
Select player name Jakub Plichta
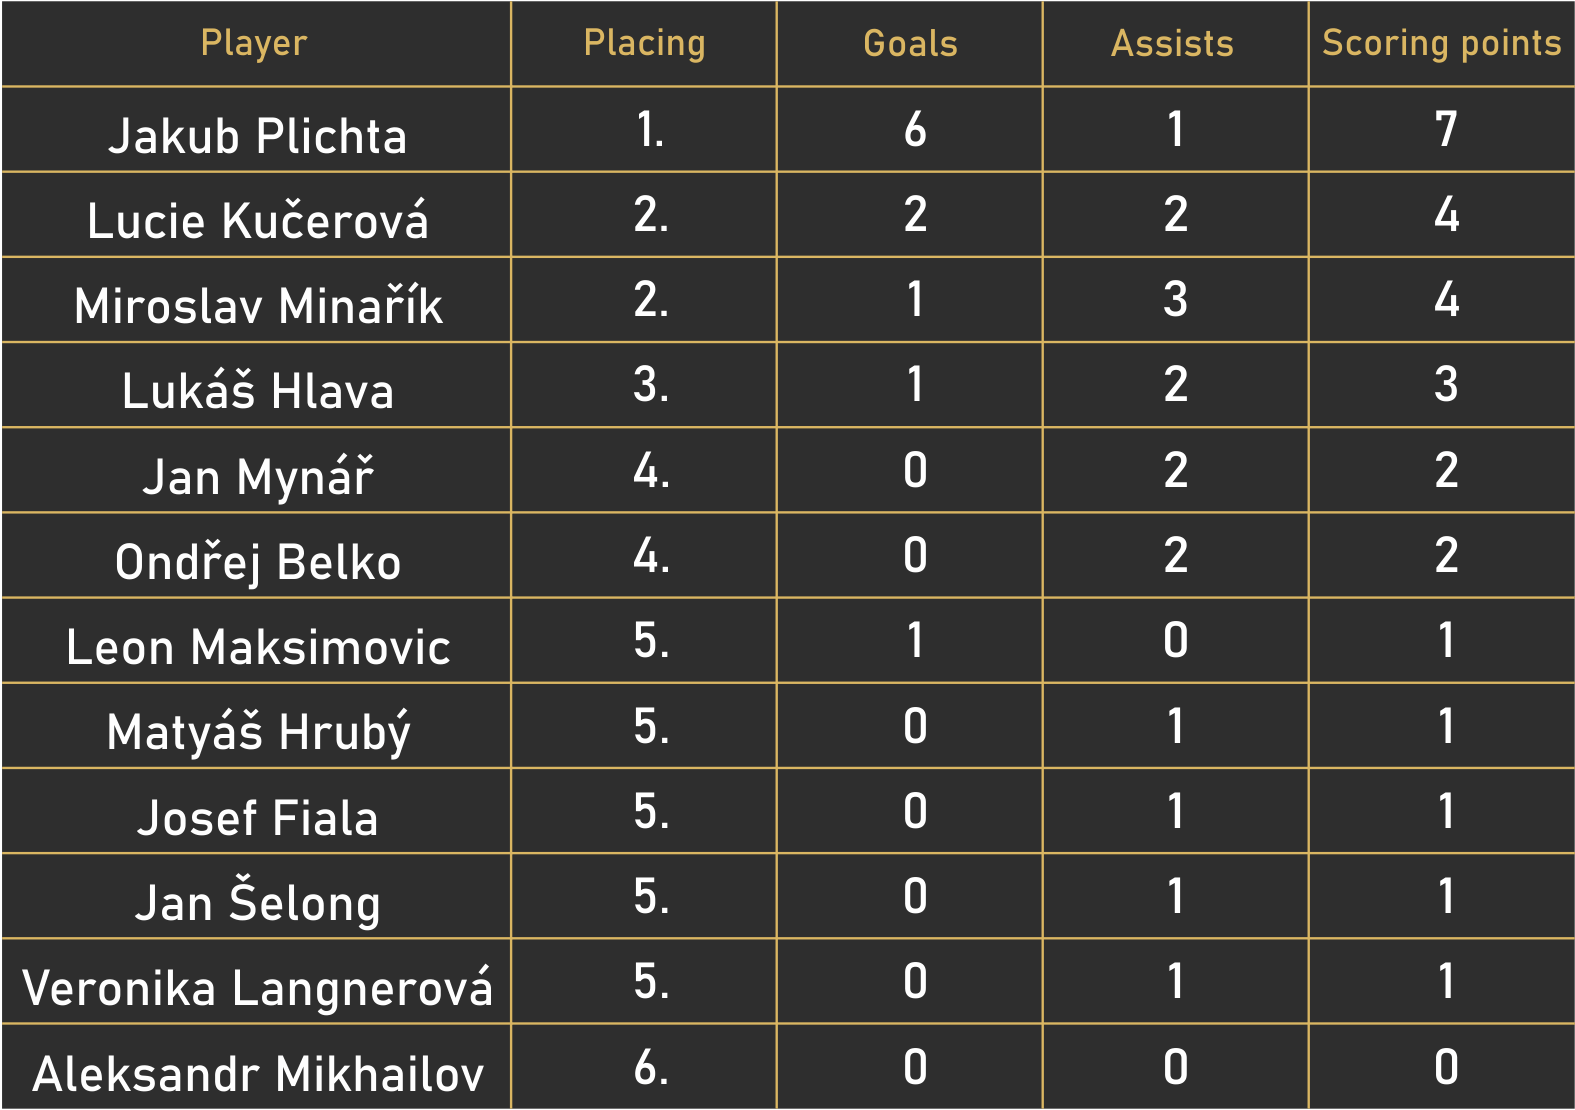257,136
